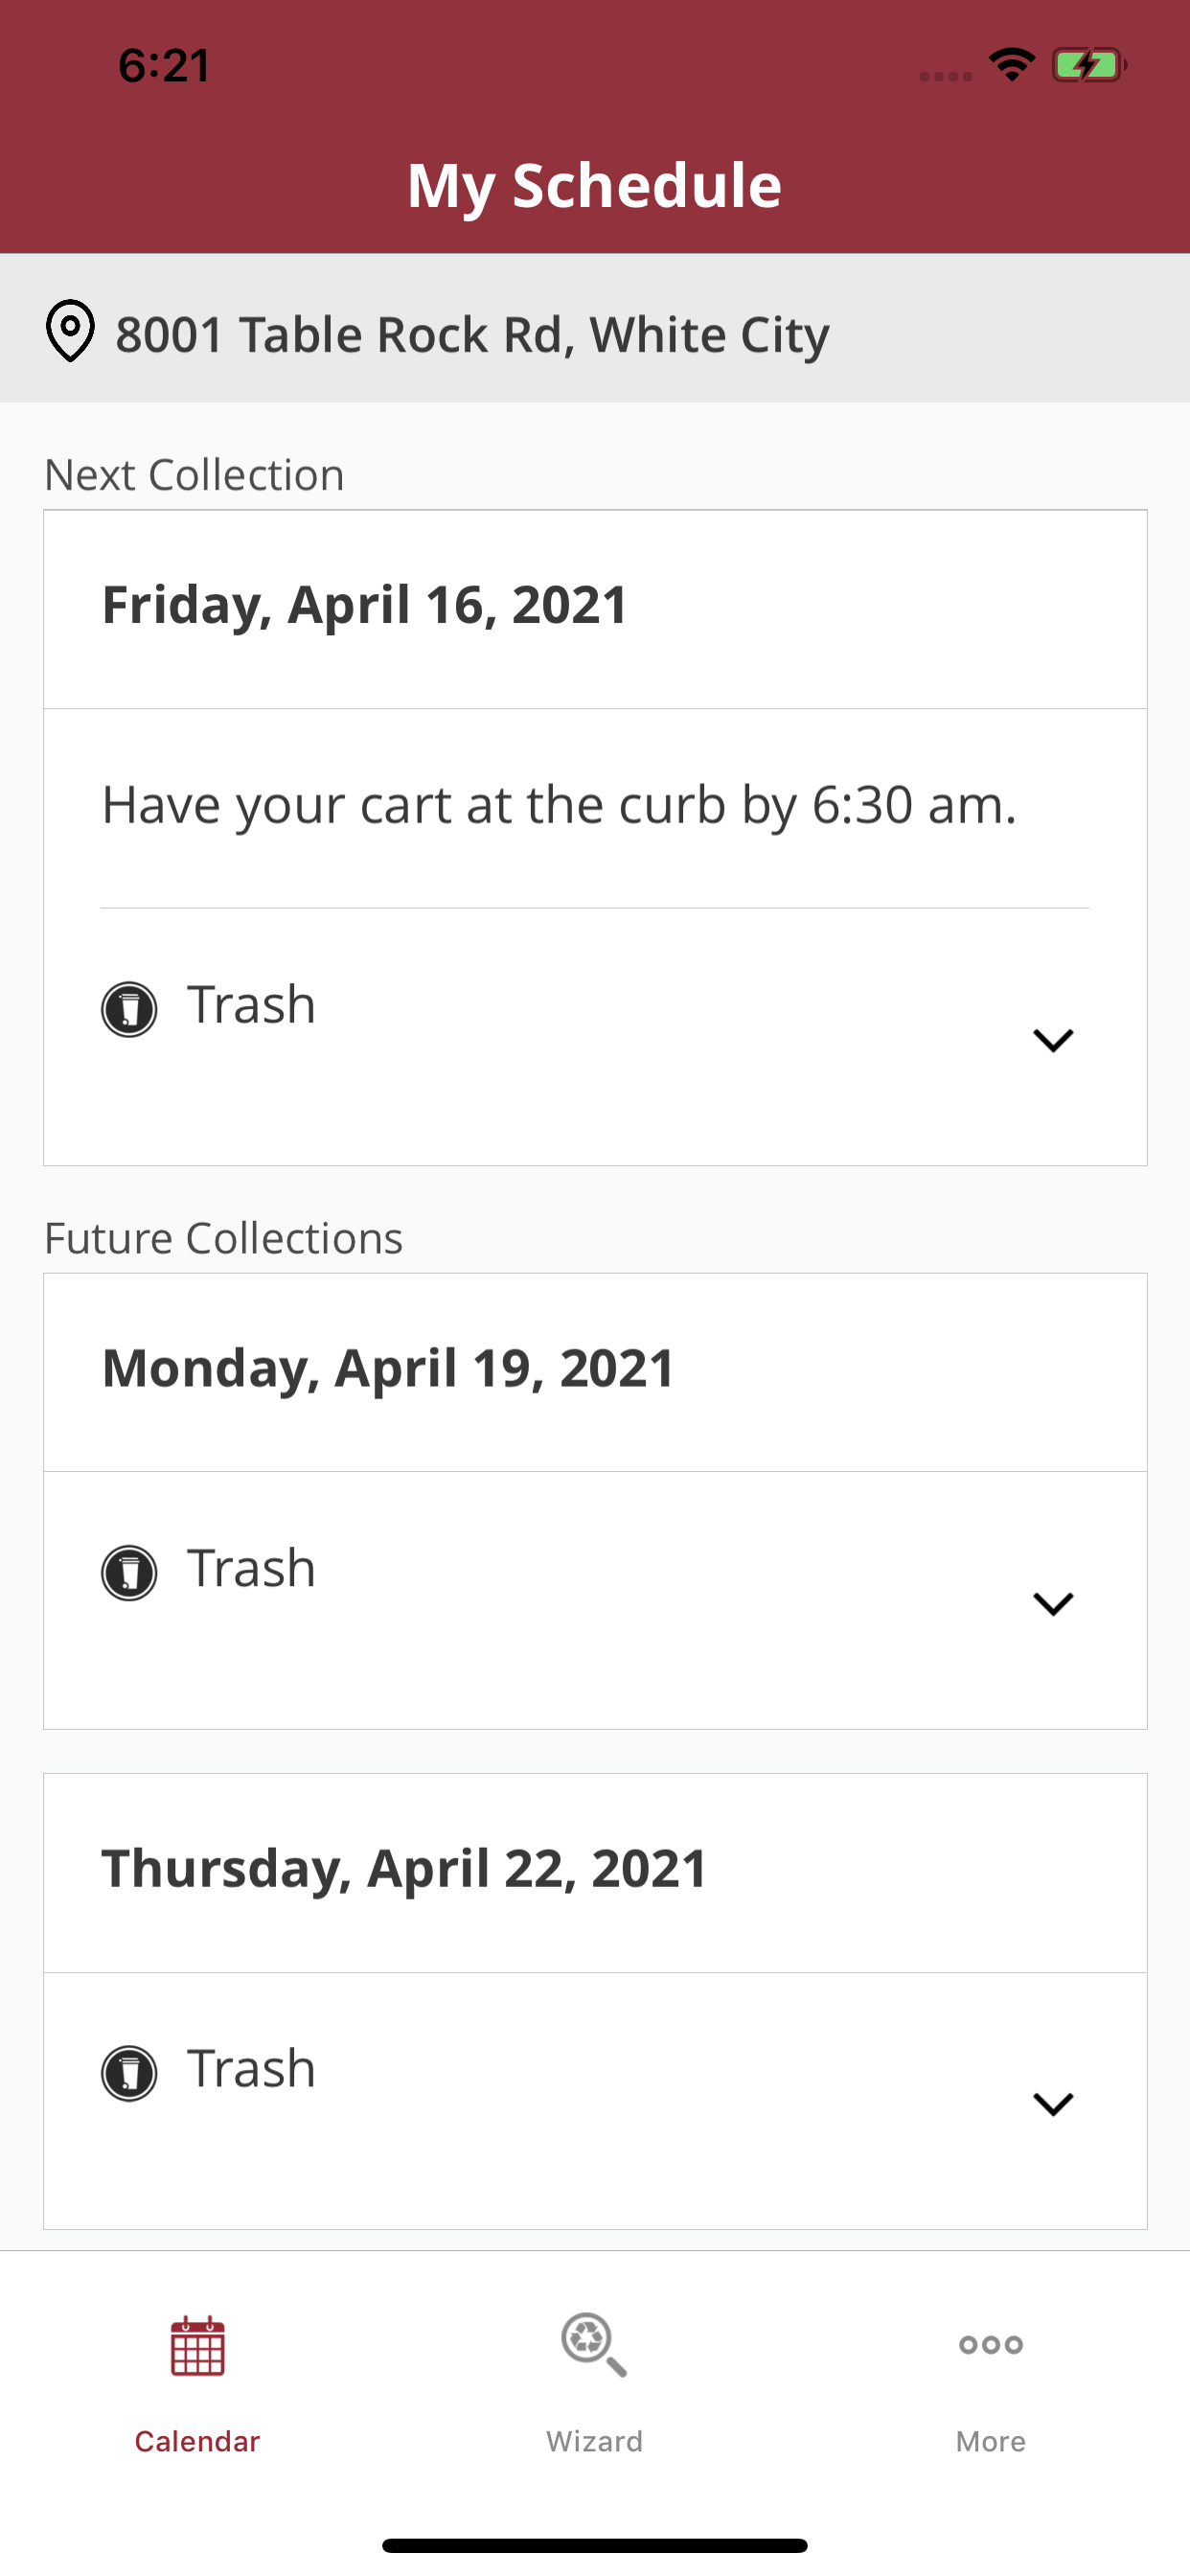
Task: Open the Monday, April 19, 2021 header
Action: tap(595, 1372)
